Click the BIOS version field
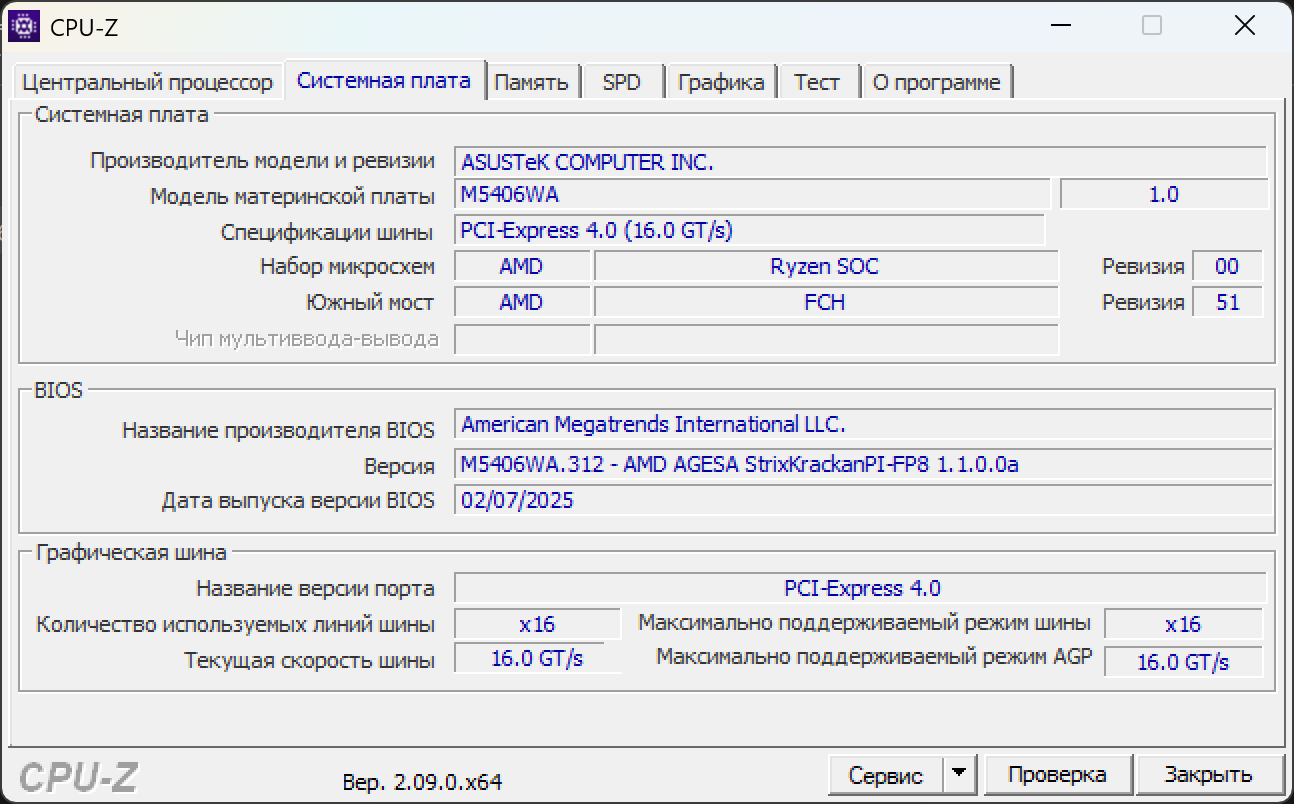The height and width of the screenshot is (804, 1294). pyautogui.click(x=862, y=464)
